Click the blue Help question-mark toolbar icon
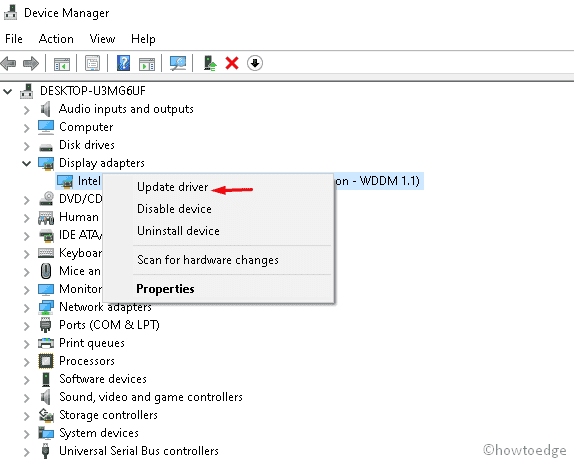The height and width of the screenshot is (462, 574). (x=124, y=63)
